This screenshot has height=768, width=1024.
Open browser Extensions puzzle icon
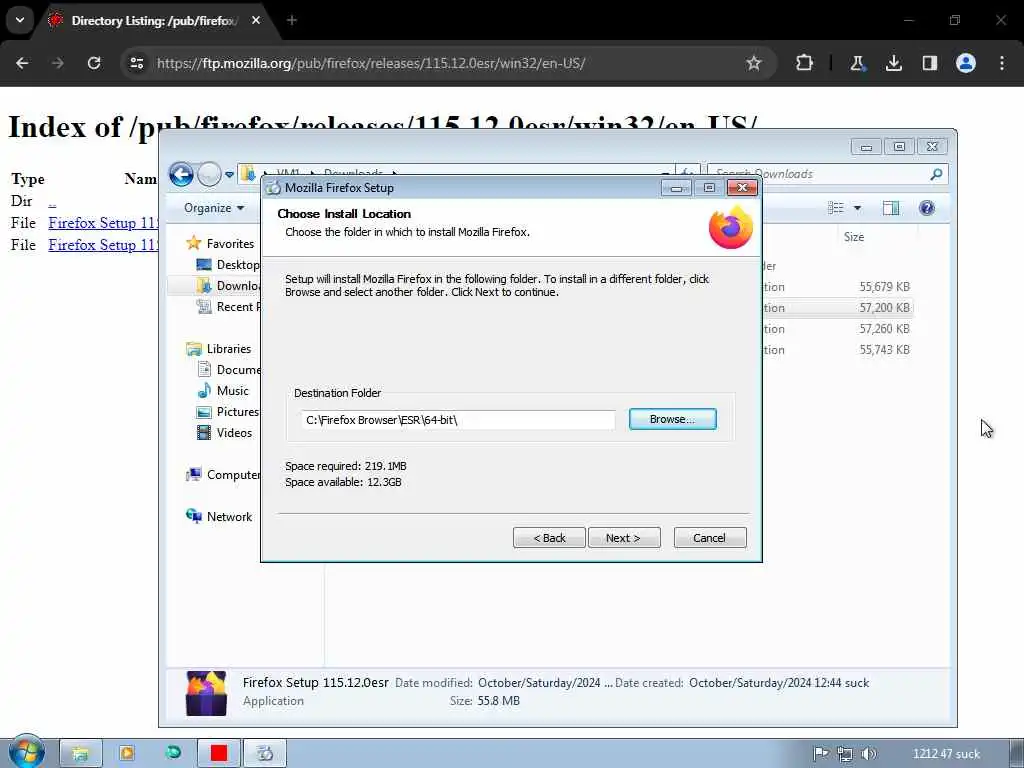(x=805, y=63)
